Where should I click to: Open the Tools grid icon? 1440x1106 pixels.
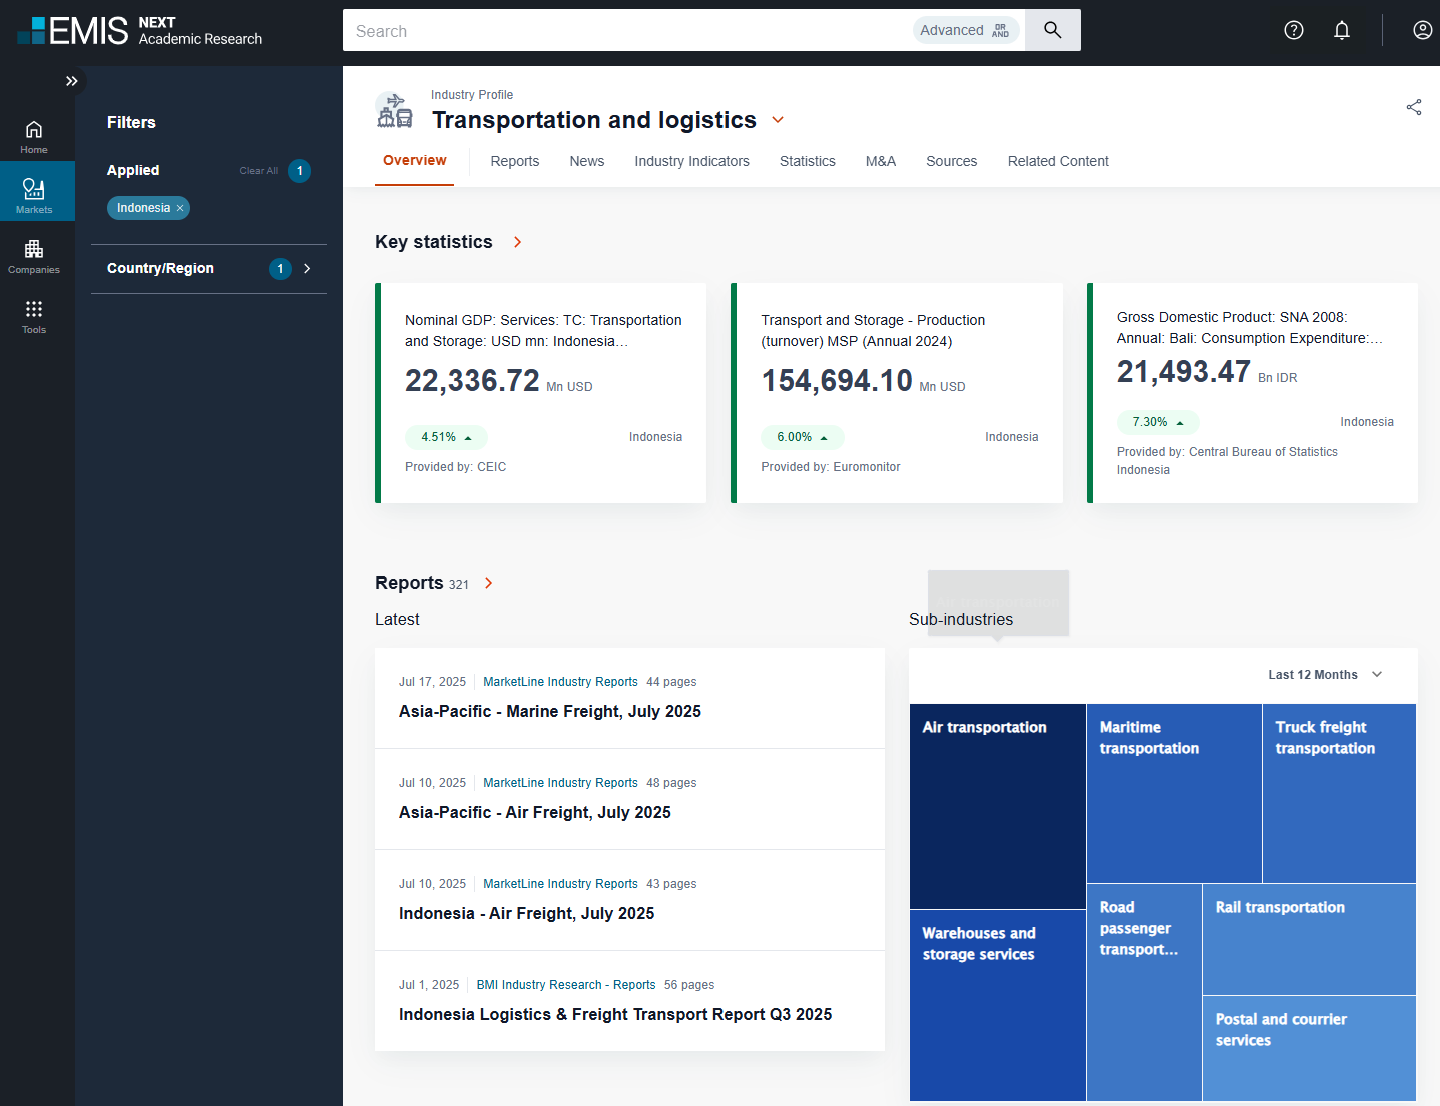34,315
